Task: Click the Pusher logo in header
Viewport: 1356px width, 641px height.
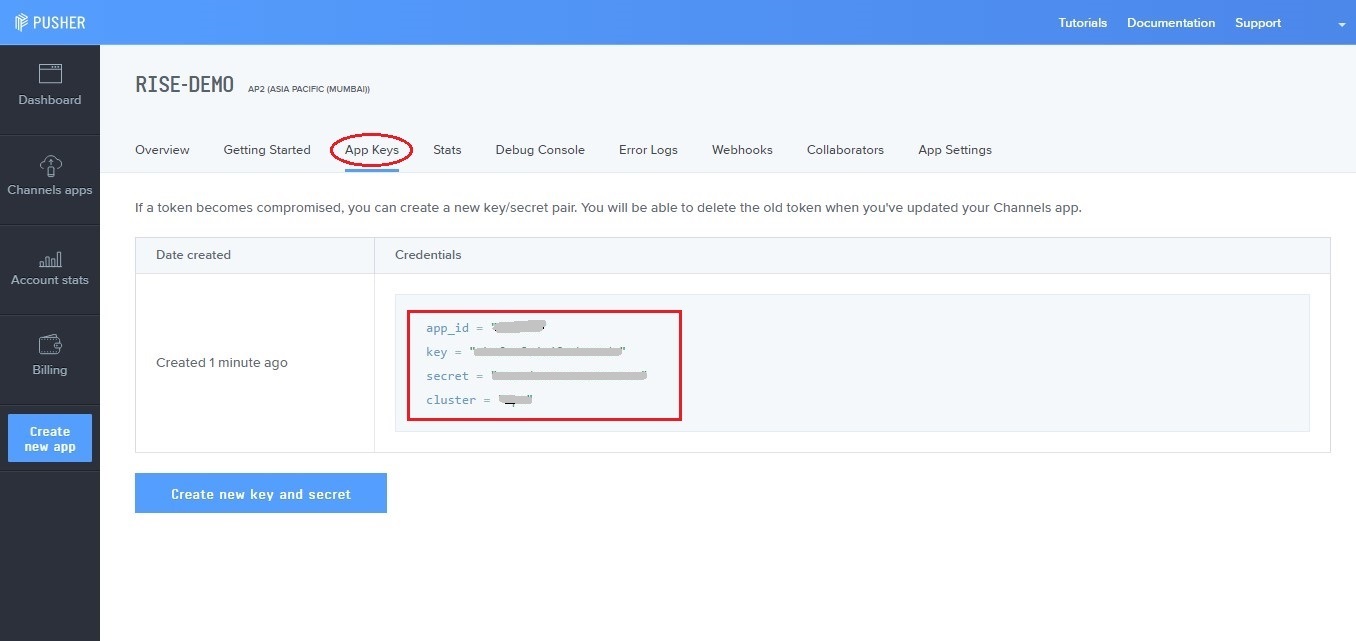Action: click(x=50, y=22)
